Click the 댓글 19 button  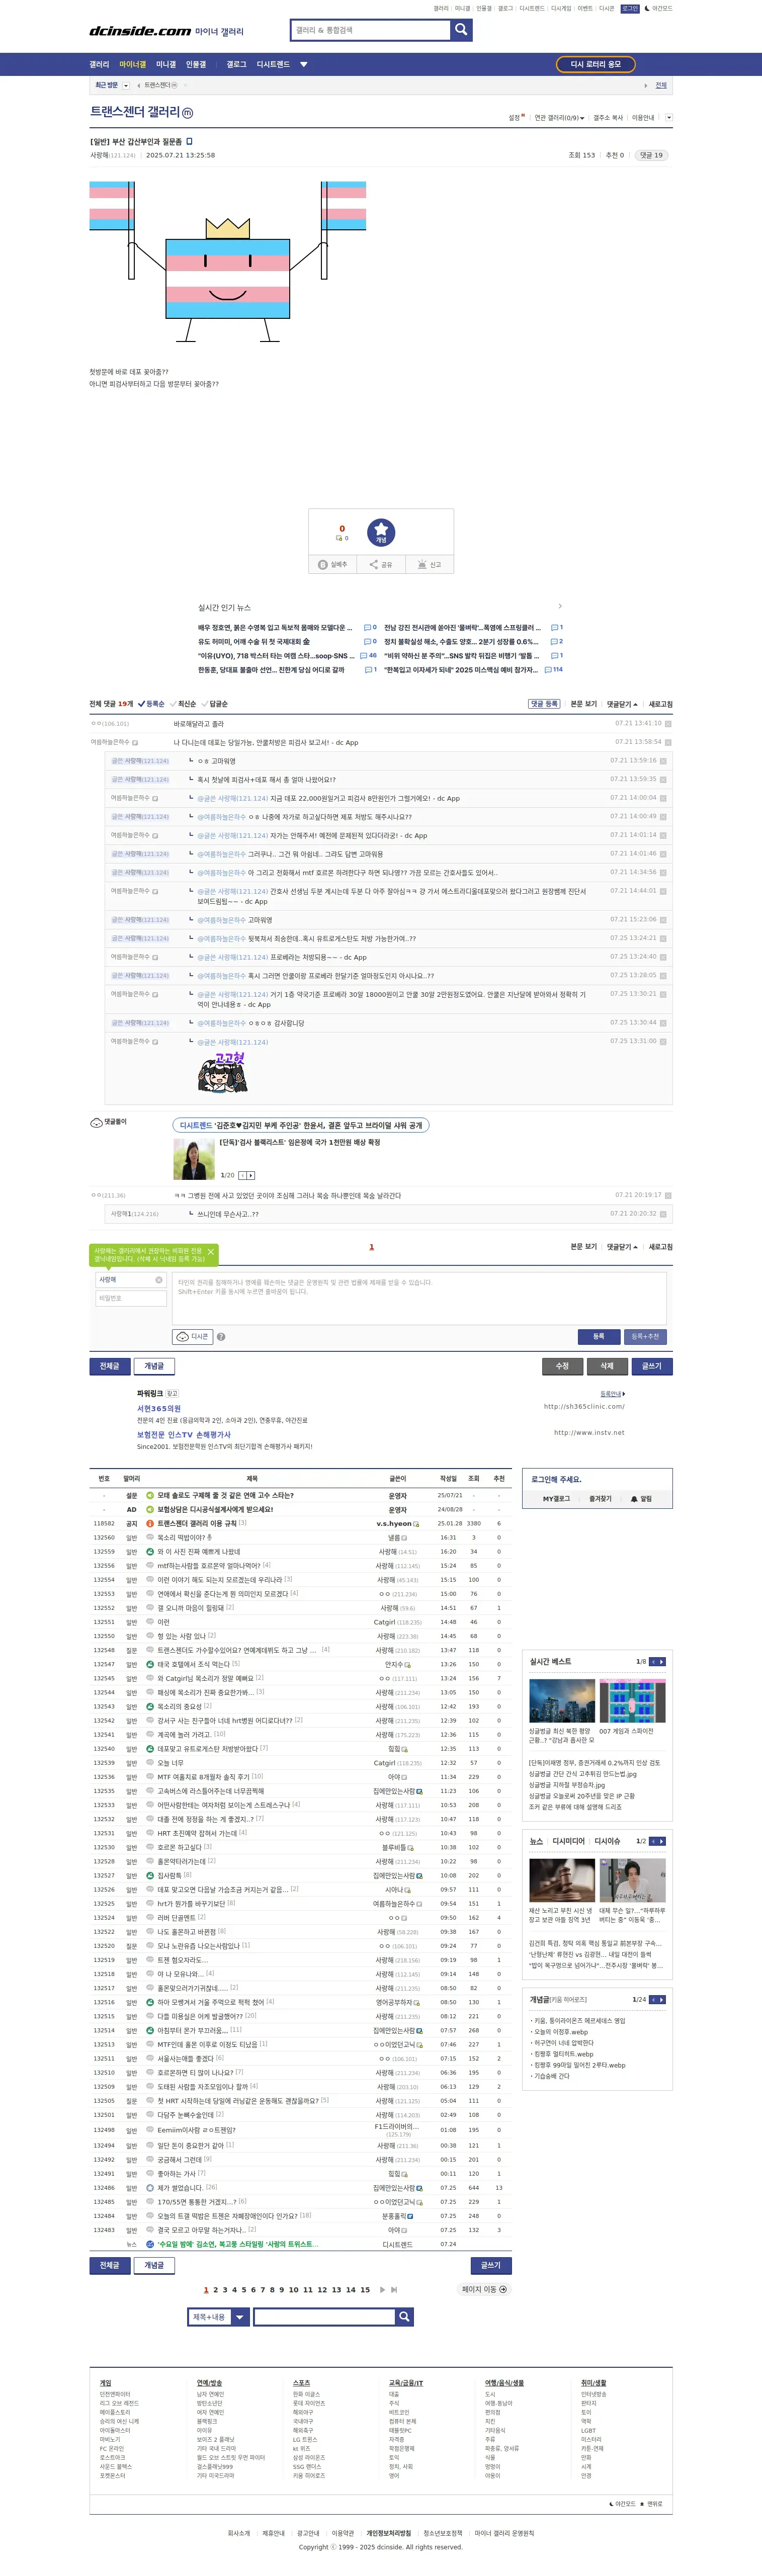click(x=652, y=155)
